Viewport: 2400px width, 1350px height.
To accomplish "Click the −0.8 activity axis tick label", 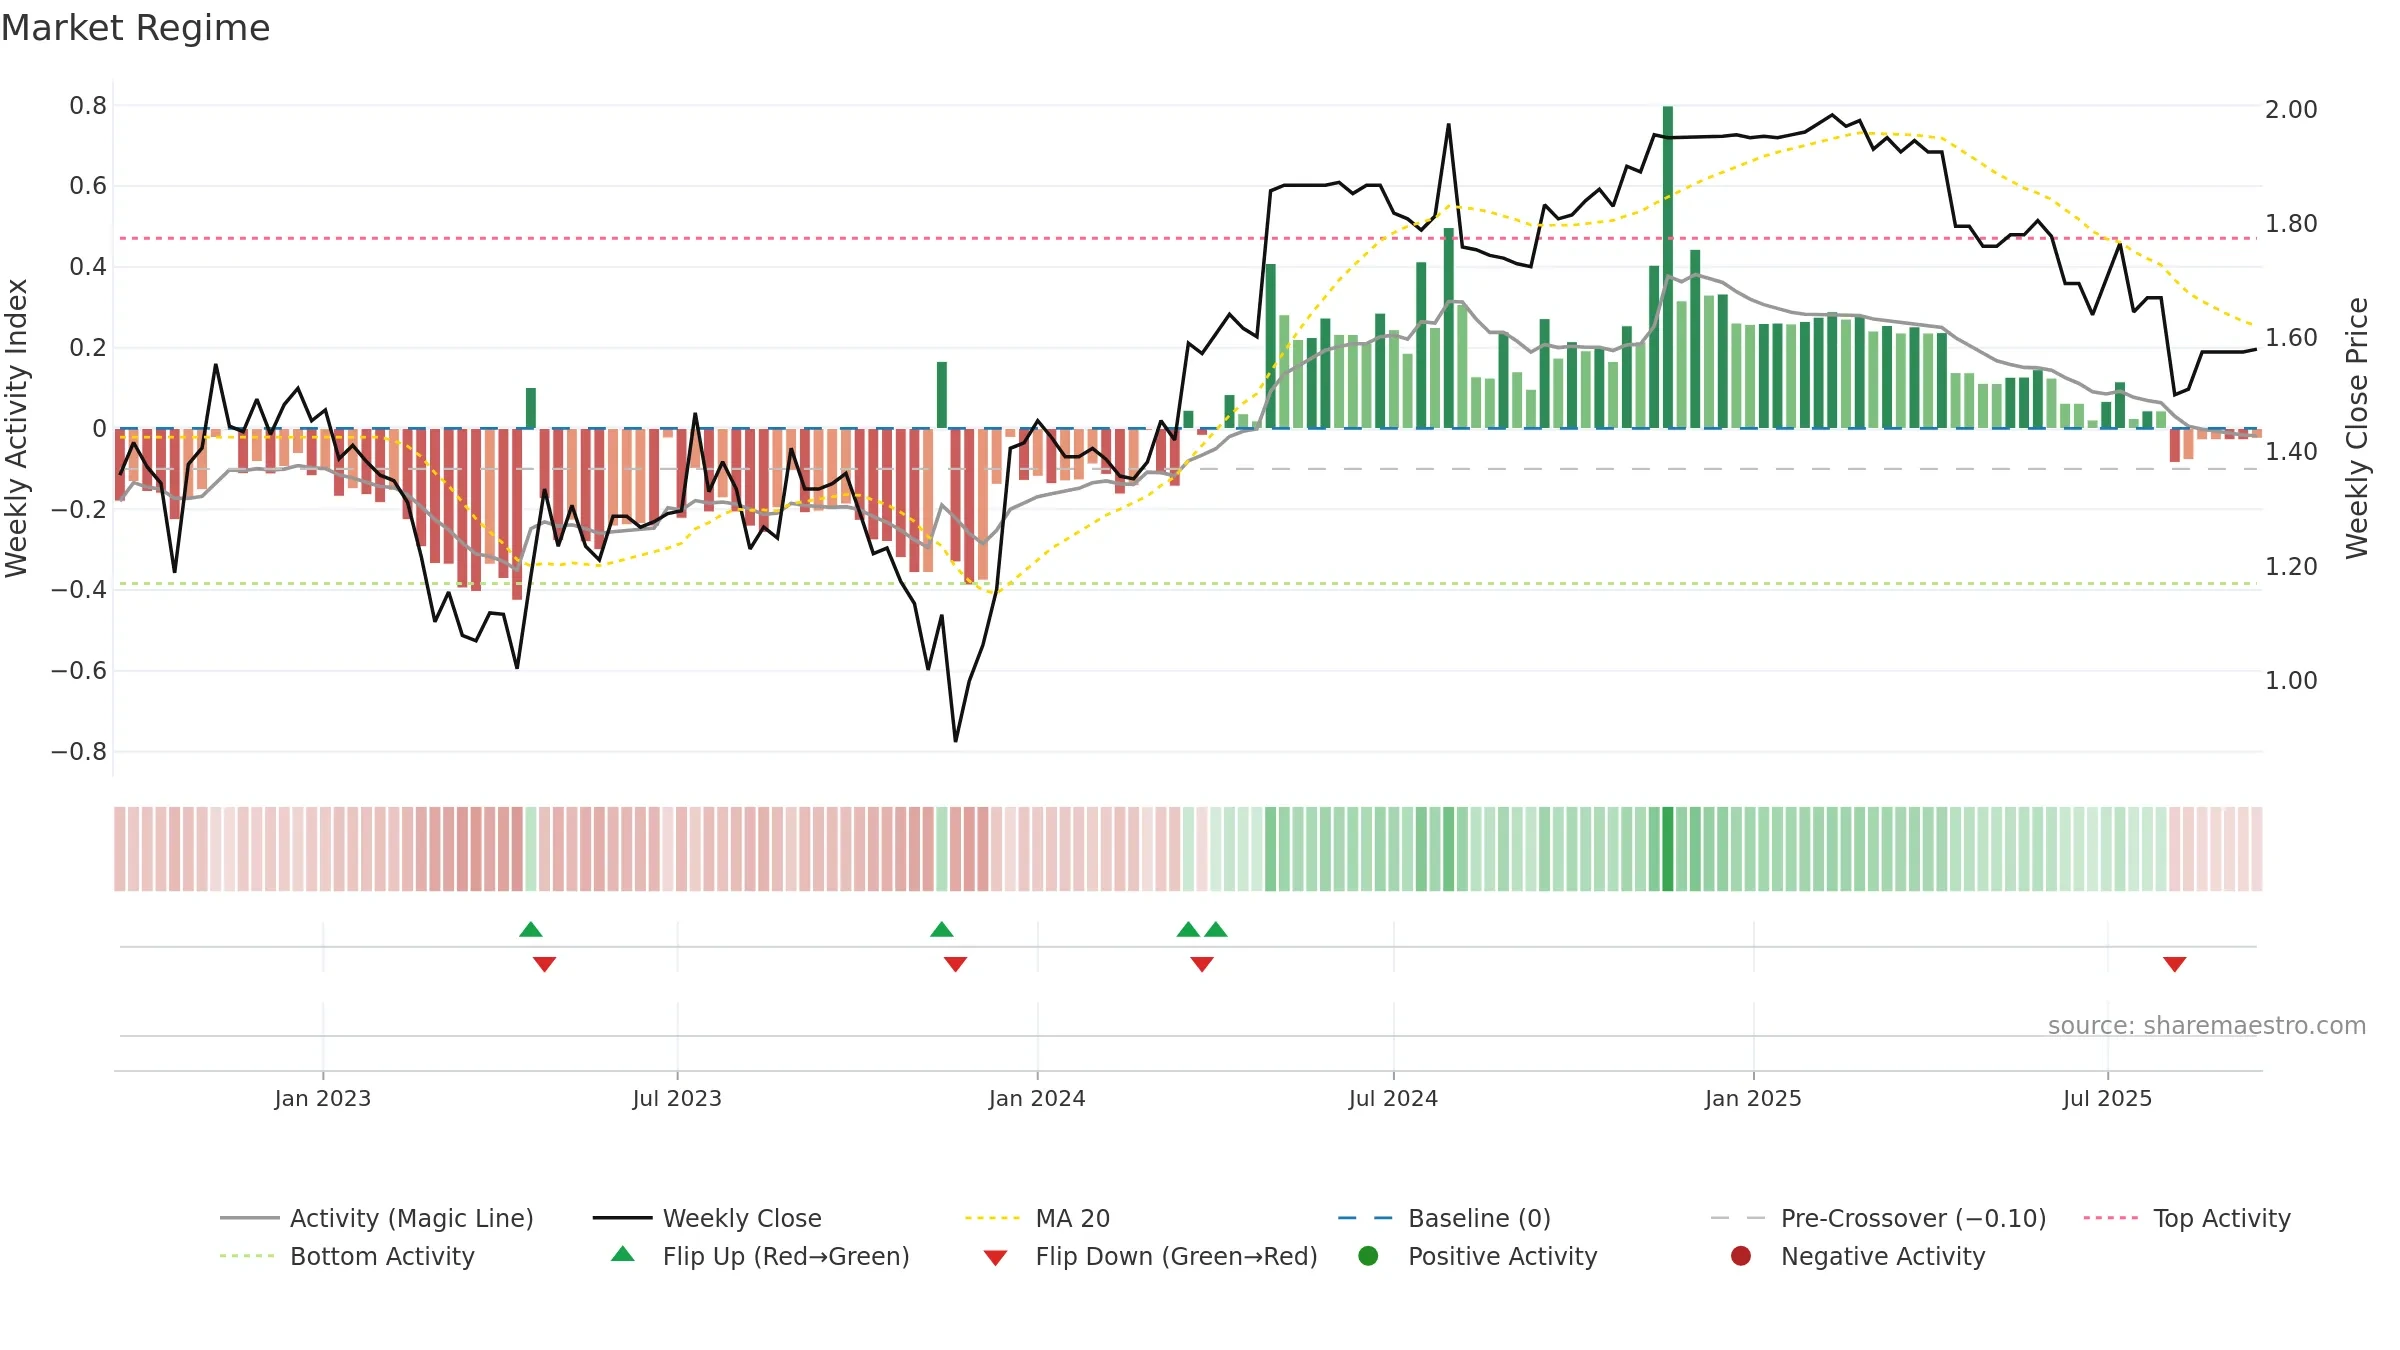I will 79,751.
